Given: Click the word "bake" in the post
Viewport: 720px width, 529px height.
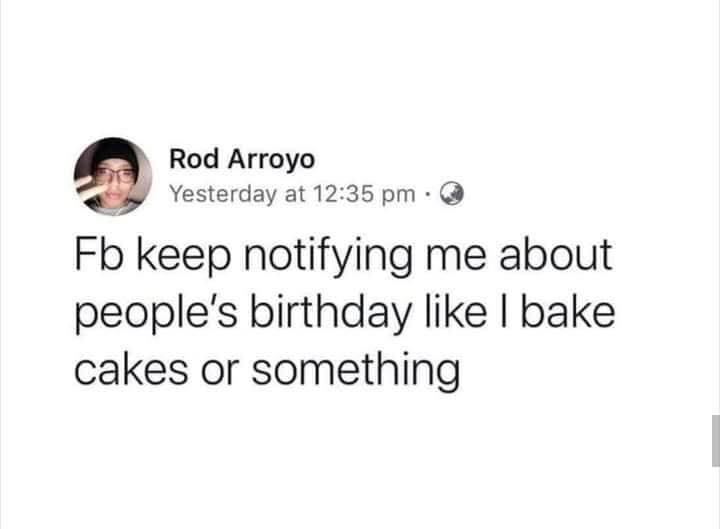Looking at the screenshot, I should coord(568,312).
